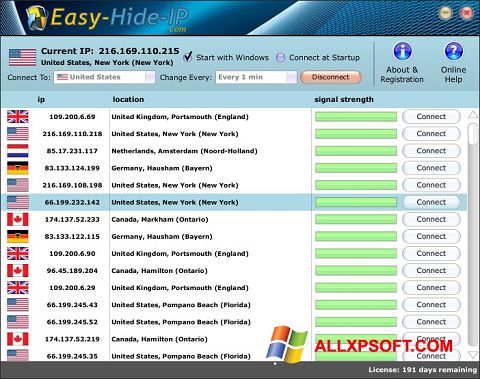This screenshot has width=480, height=379.
Task: Open the Connect To country dropdown
Action: (104, 77)
